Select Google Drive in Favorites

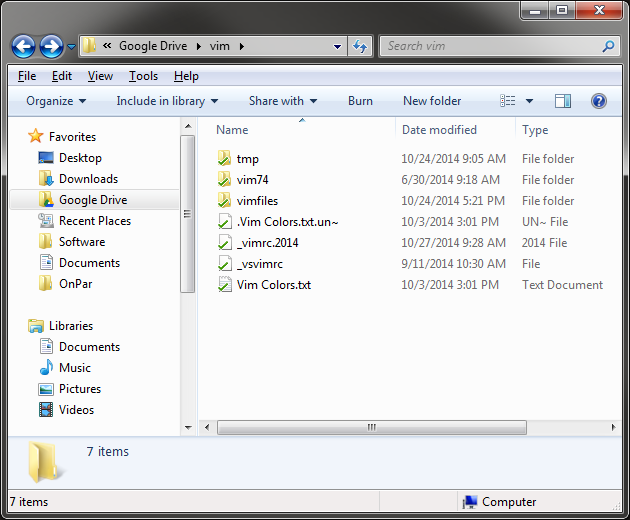pos(93,200)
